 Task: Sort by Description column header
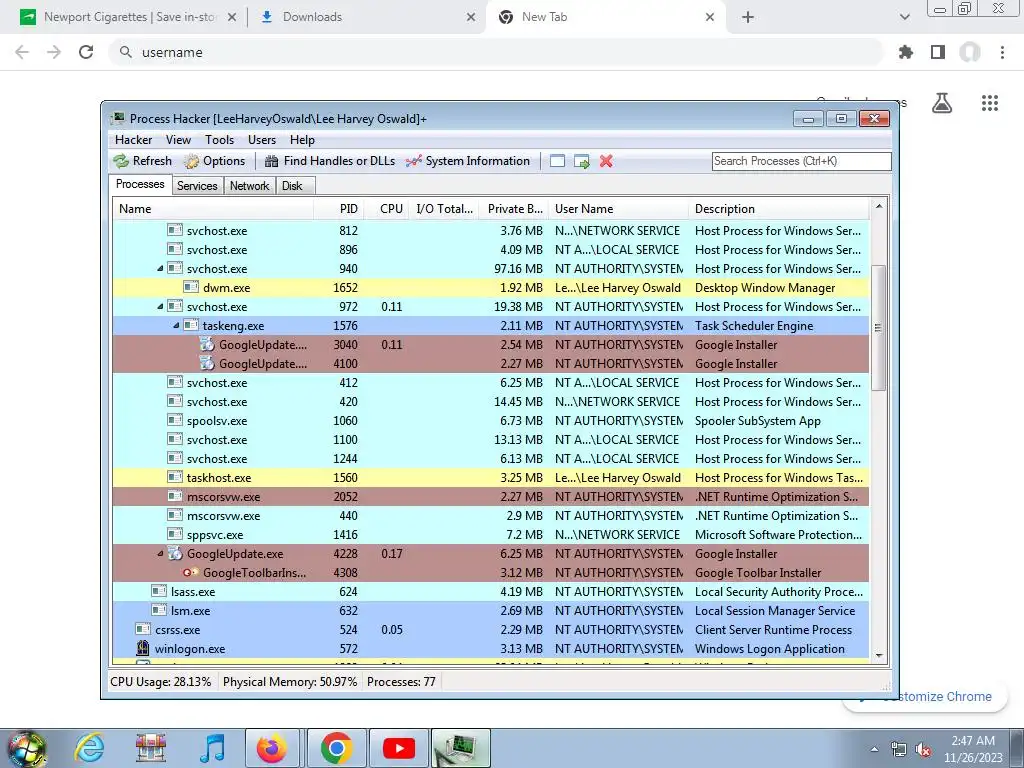tap(779, 208)
